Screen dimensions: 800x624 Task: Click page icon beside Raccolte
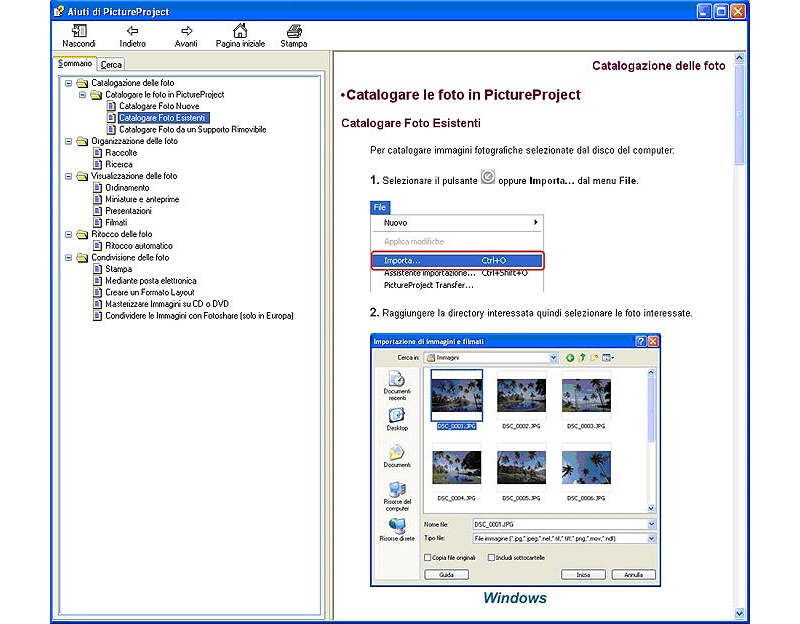(x=98, y=153)
